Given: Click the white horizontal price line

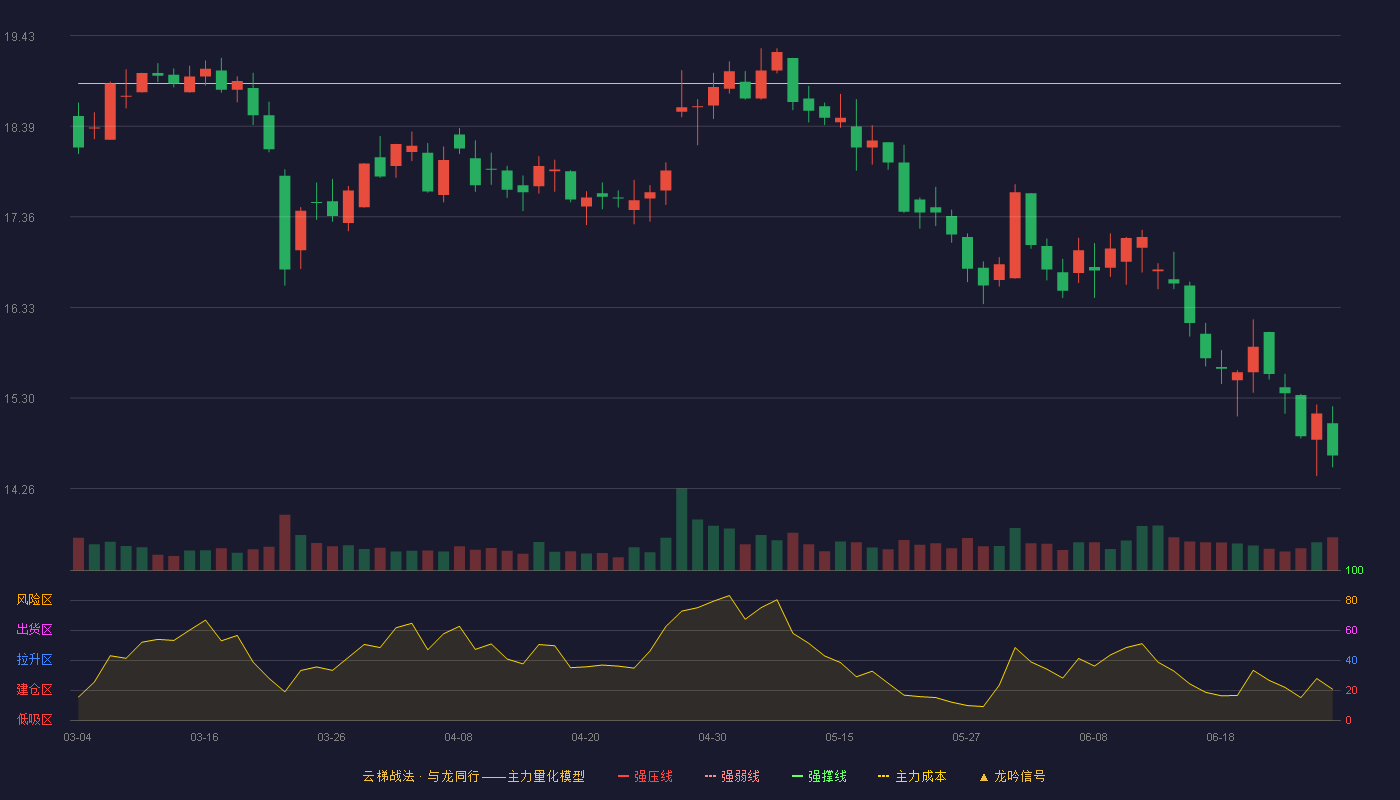Looking at the screenshot, I should click(710, 84).
